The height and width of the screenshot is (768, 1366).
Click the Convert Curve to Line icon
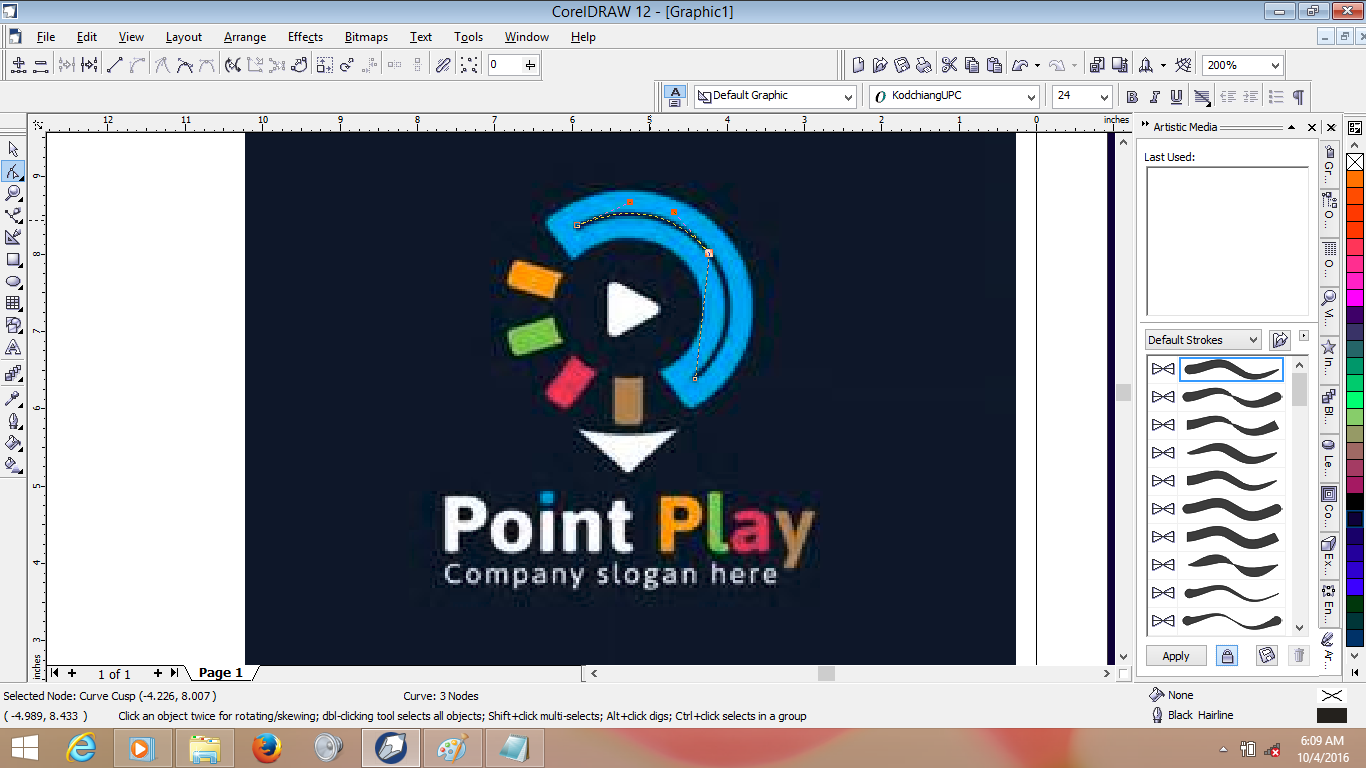[x=114, y=65]
